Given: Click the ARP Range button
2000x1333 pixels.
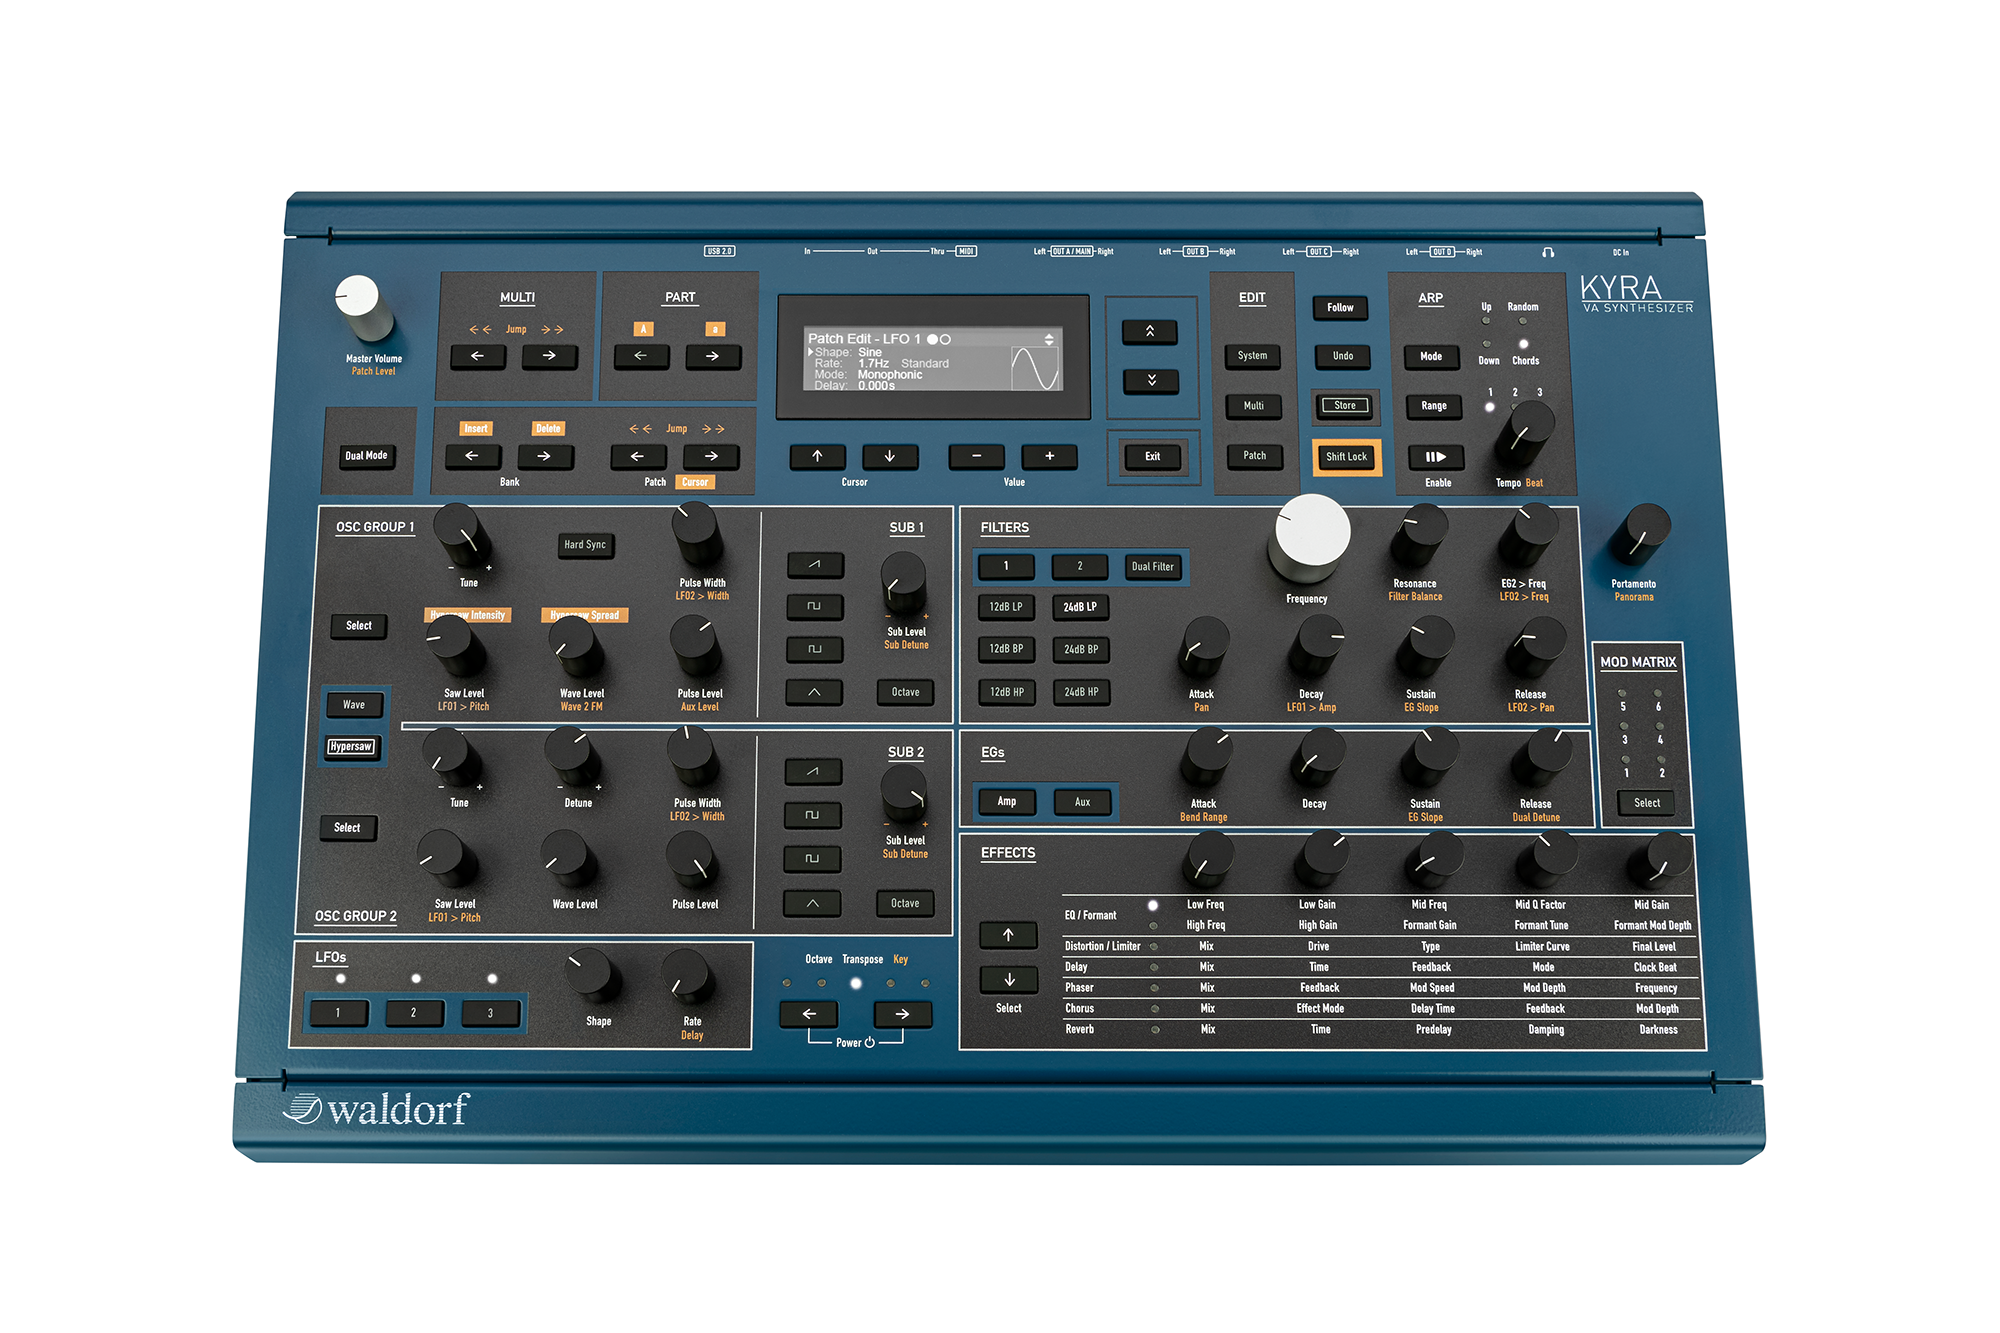Looking at the screenshot, I should pos(1434,406).
